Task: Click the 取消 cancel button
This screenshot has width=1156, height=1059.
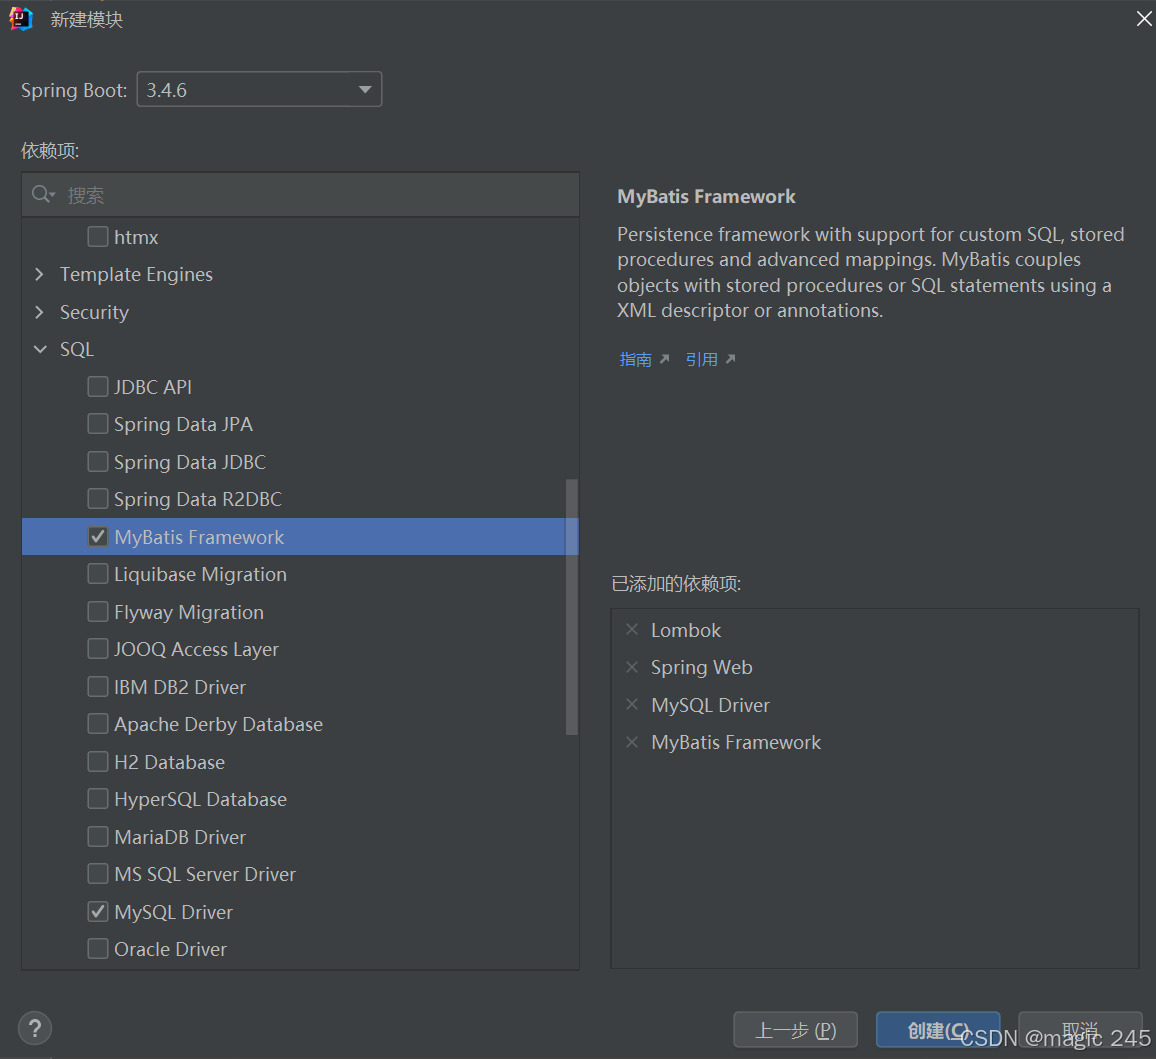Action: click(1080, 1030)
